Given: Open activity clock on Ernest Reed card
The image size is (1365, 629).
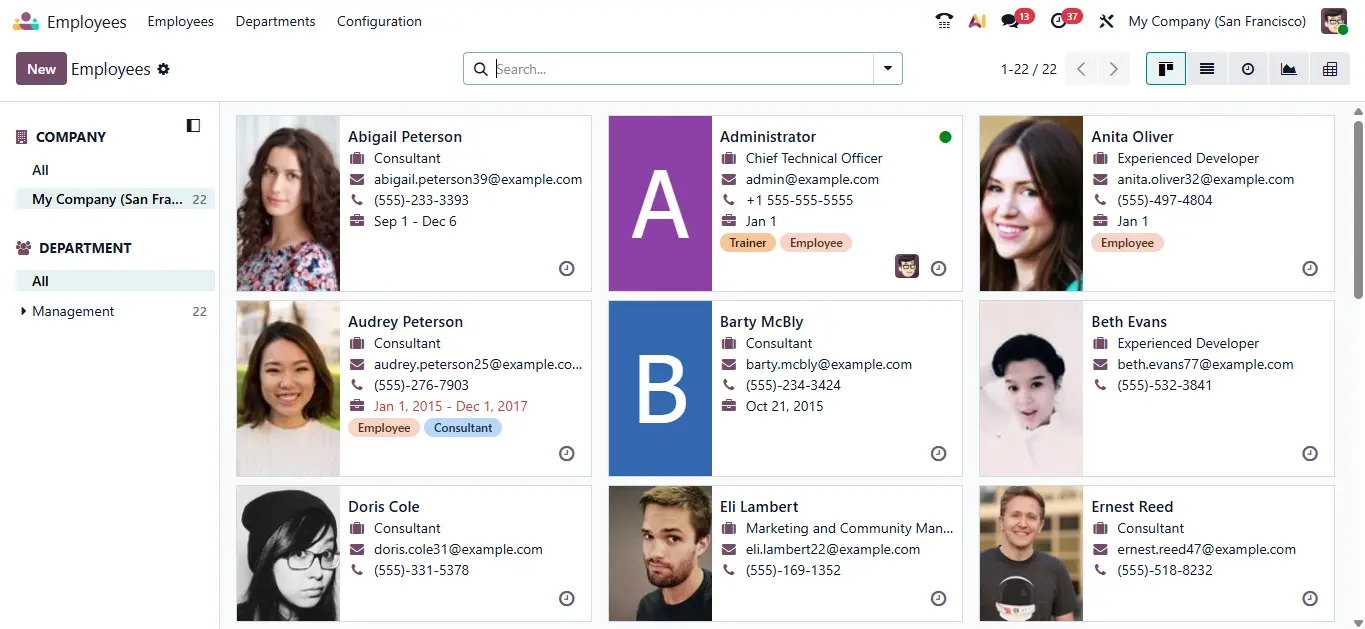Looking at the screenshot, I should click(1310, 598).
